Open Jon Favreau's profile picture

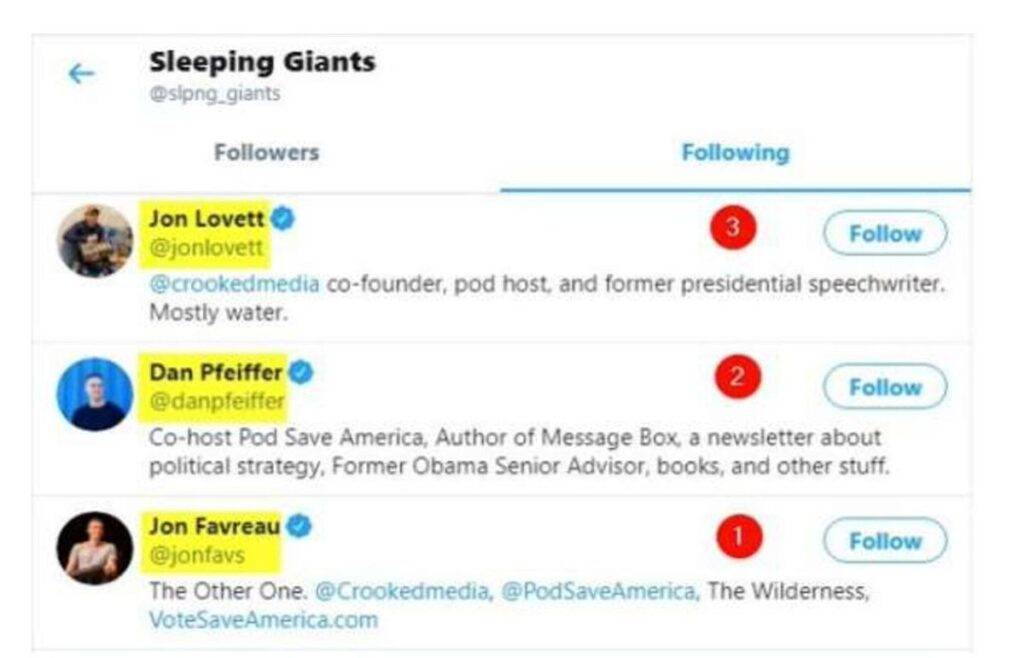pos(94,548)
